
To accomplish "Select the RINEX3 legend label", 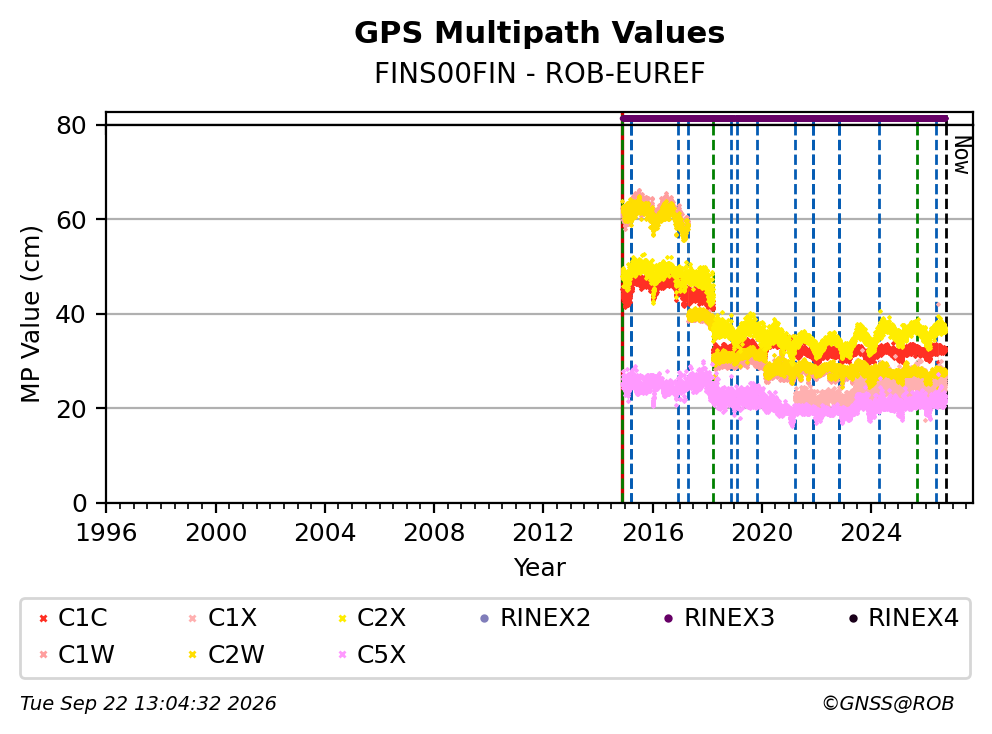I will 729,618.
